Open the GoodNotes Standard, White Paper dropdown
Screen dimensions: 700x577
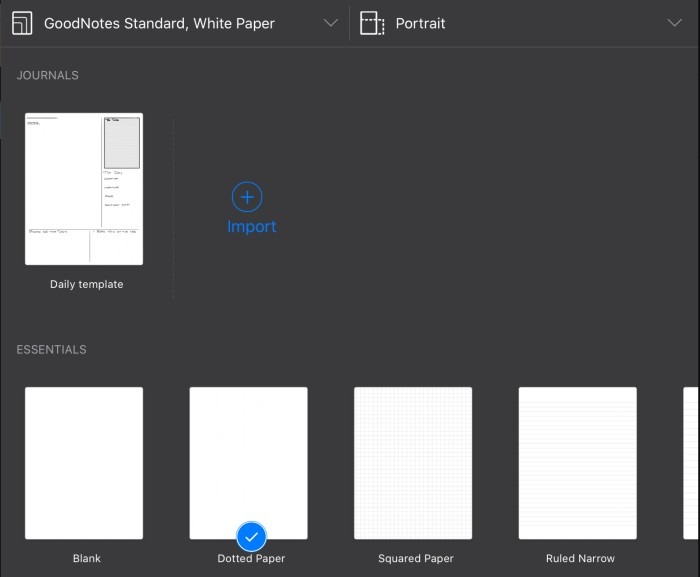pyautogui.click(x=175, y=23)
